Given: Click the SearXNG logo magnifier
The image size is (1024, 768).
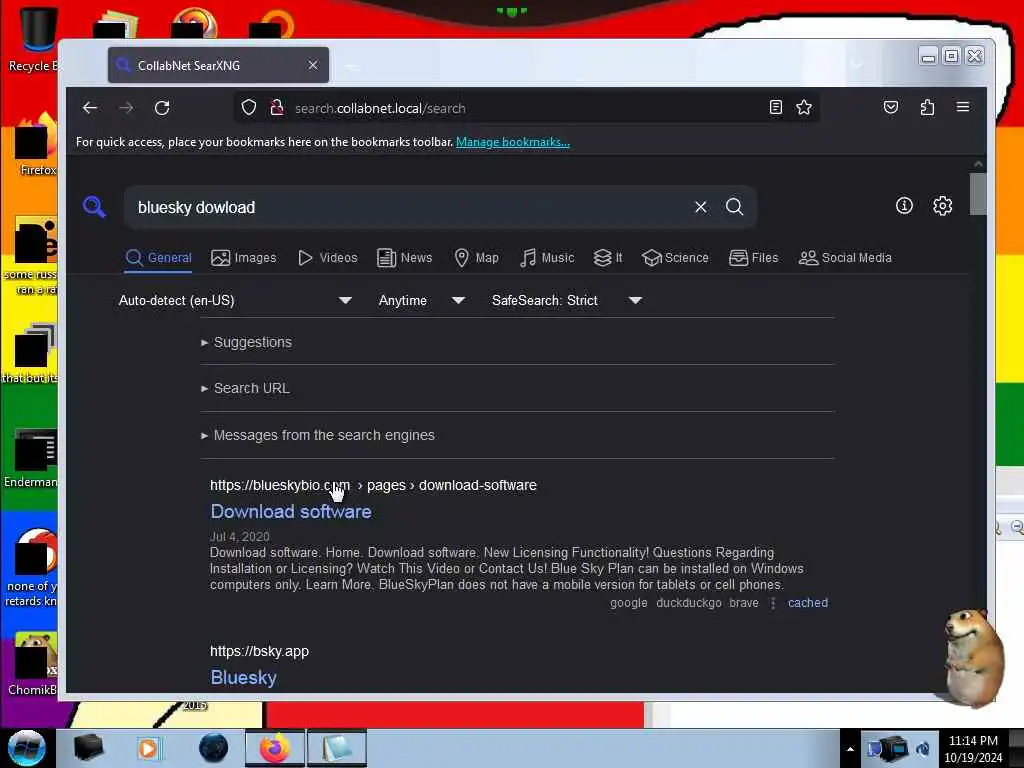Looking at the screenshot, I should (x=94, y=206).
